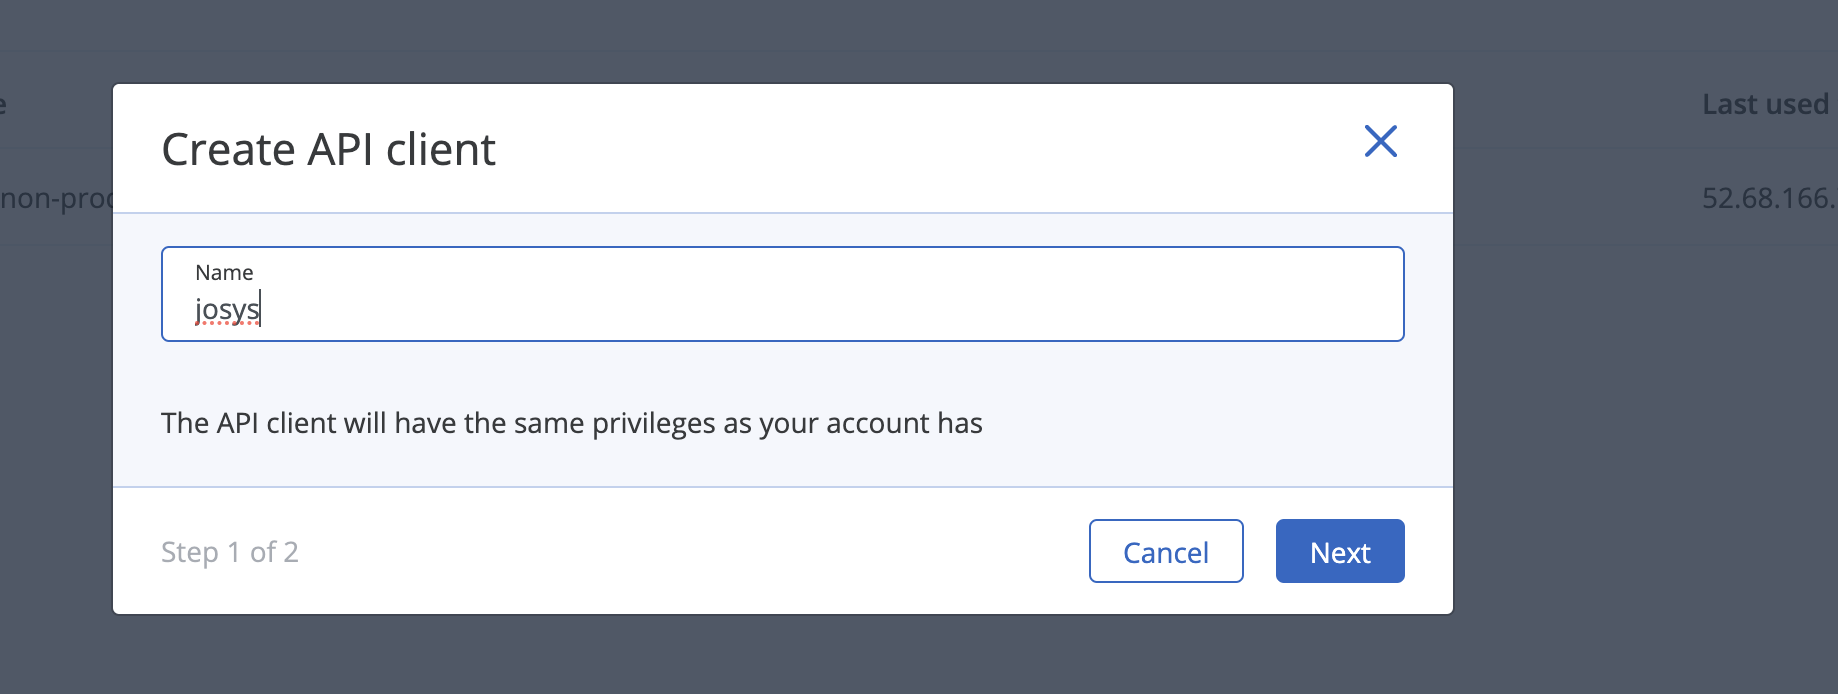The width and height of the screenshot is (1838, 694).
Task: Click the API client privileges notice text
Action: (571, 423)
